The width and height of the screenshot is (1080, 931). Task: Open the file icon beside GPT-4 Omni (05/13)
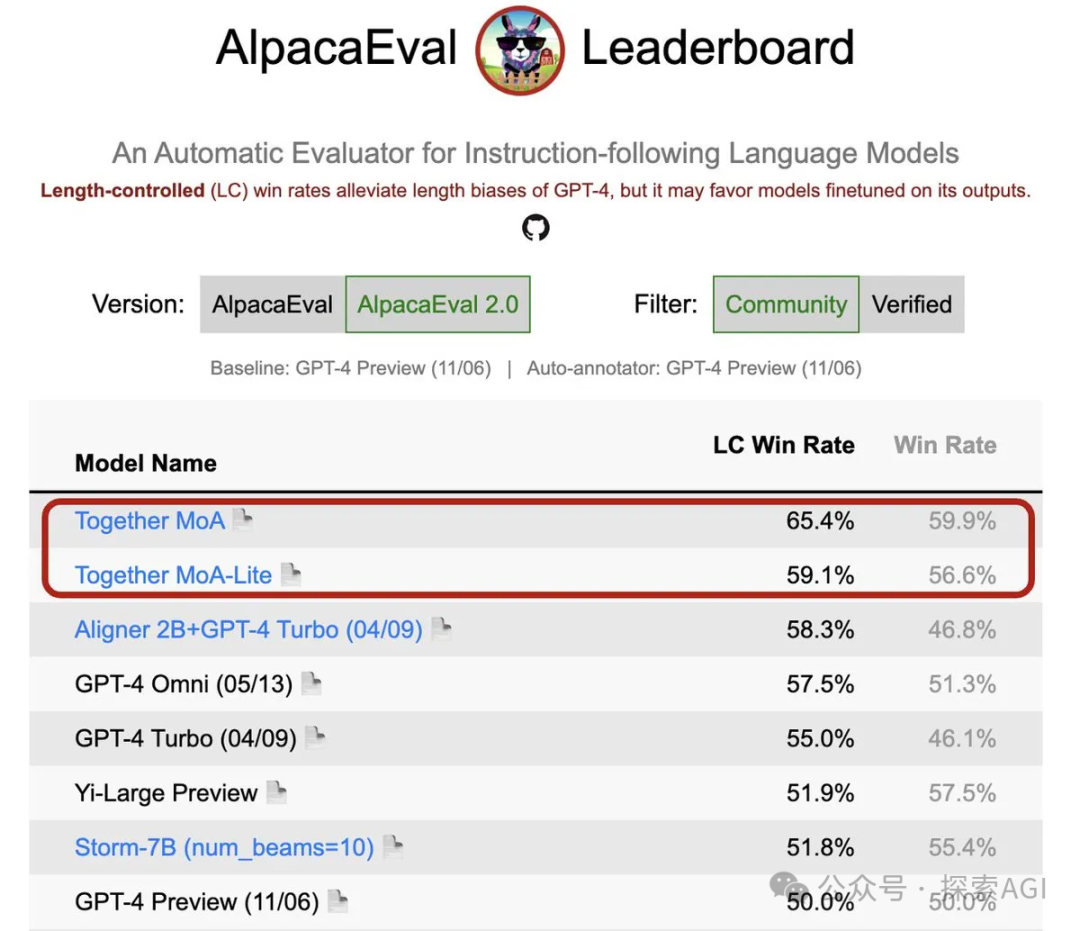click(311, 683)
